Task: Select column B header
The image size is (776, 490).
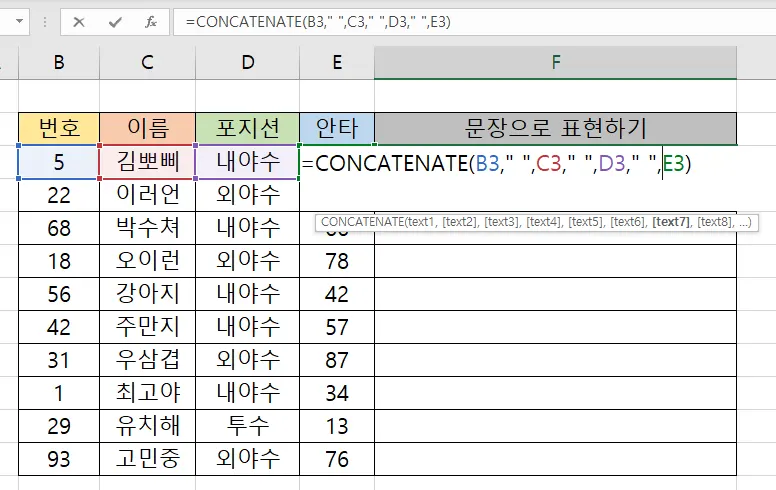Action: click(x=59, y=63)
